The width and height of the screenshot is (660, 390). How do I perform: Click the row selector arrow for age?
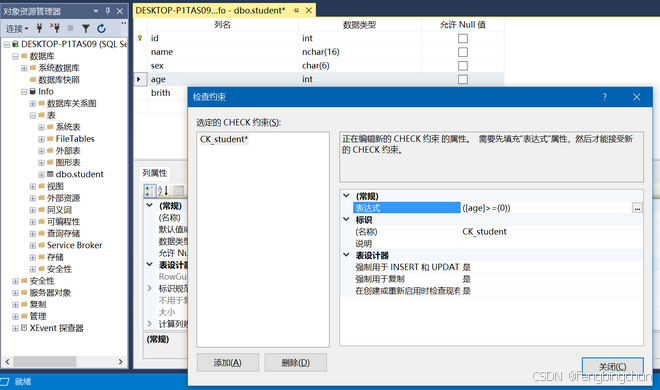(140, 79)
